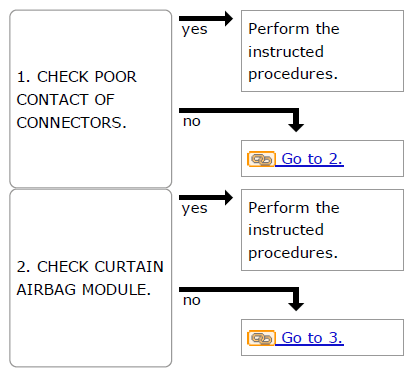
Task: Click step 1's 'Perform the instructed procedures' box
Action: click(322, 51)
